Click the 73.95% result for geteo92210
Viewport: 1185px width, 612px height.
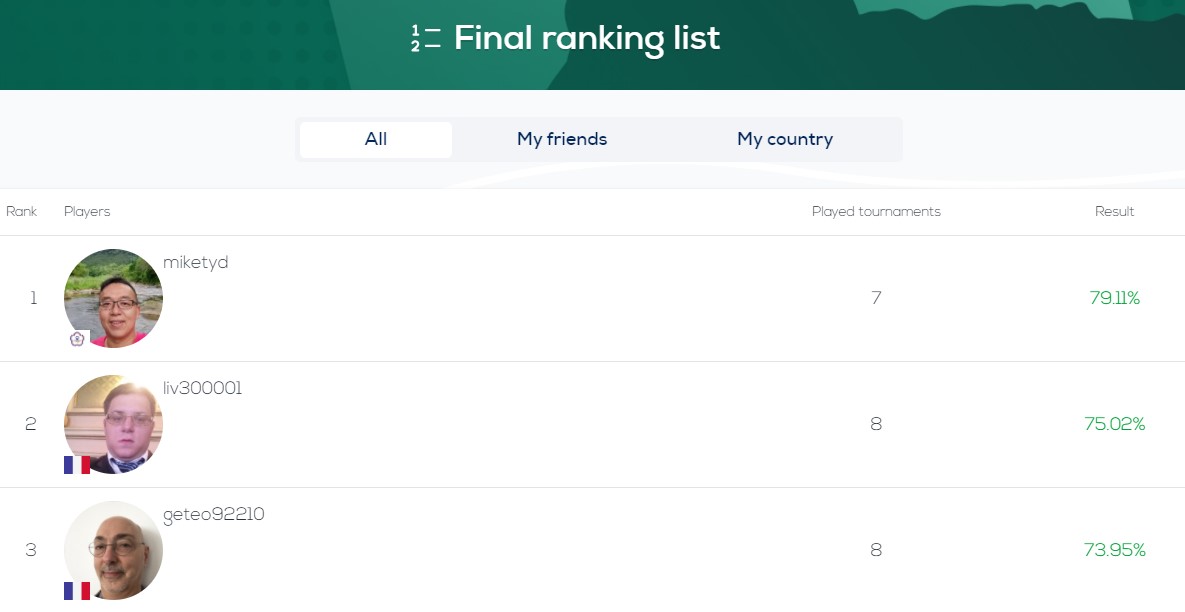tap(1114, 550)
